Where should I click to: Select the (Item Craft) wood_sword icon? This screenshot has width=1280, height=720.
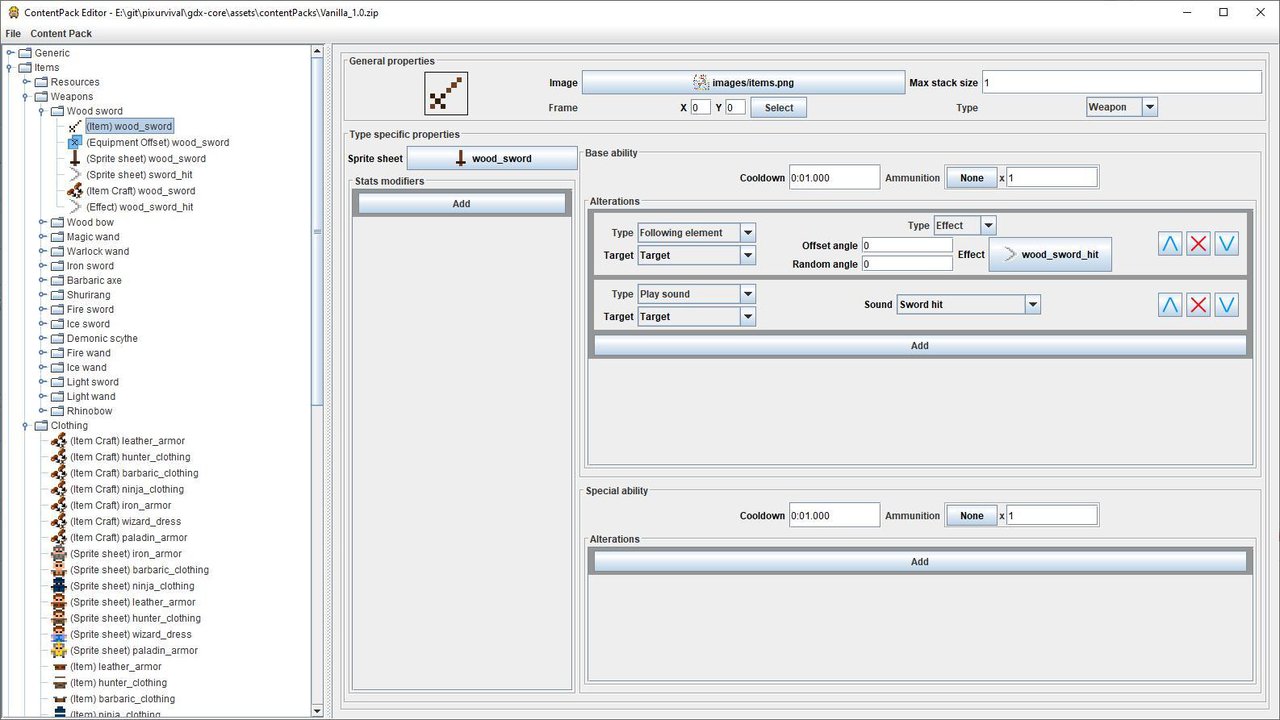75,191
